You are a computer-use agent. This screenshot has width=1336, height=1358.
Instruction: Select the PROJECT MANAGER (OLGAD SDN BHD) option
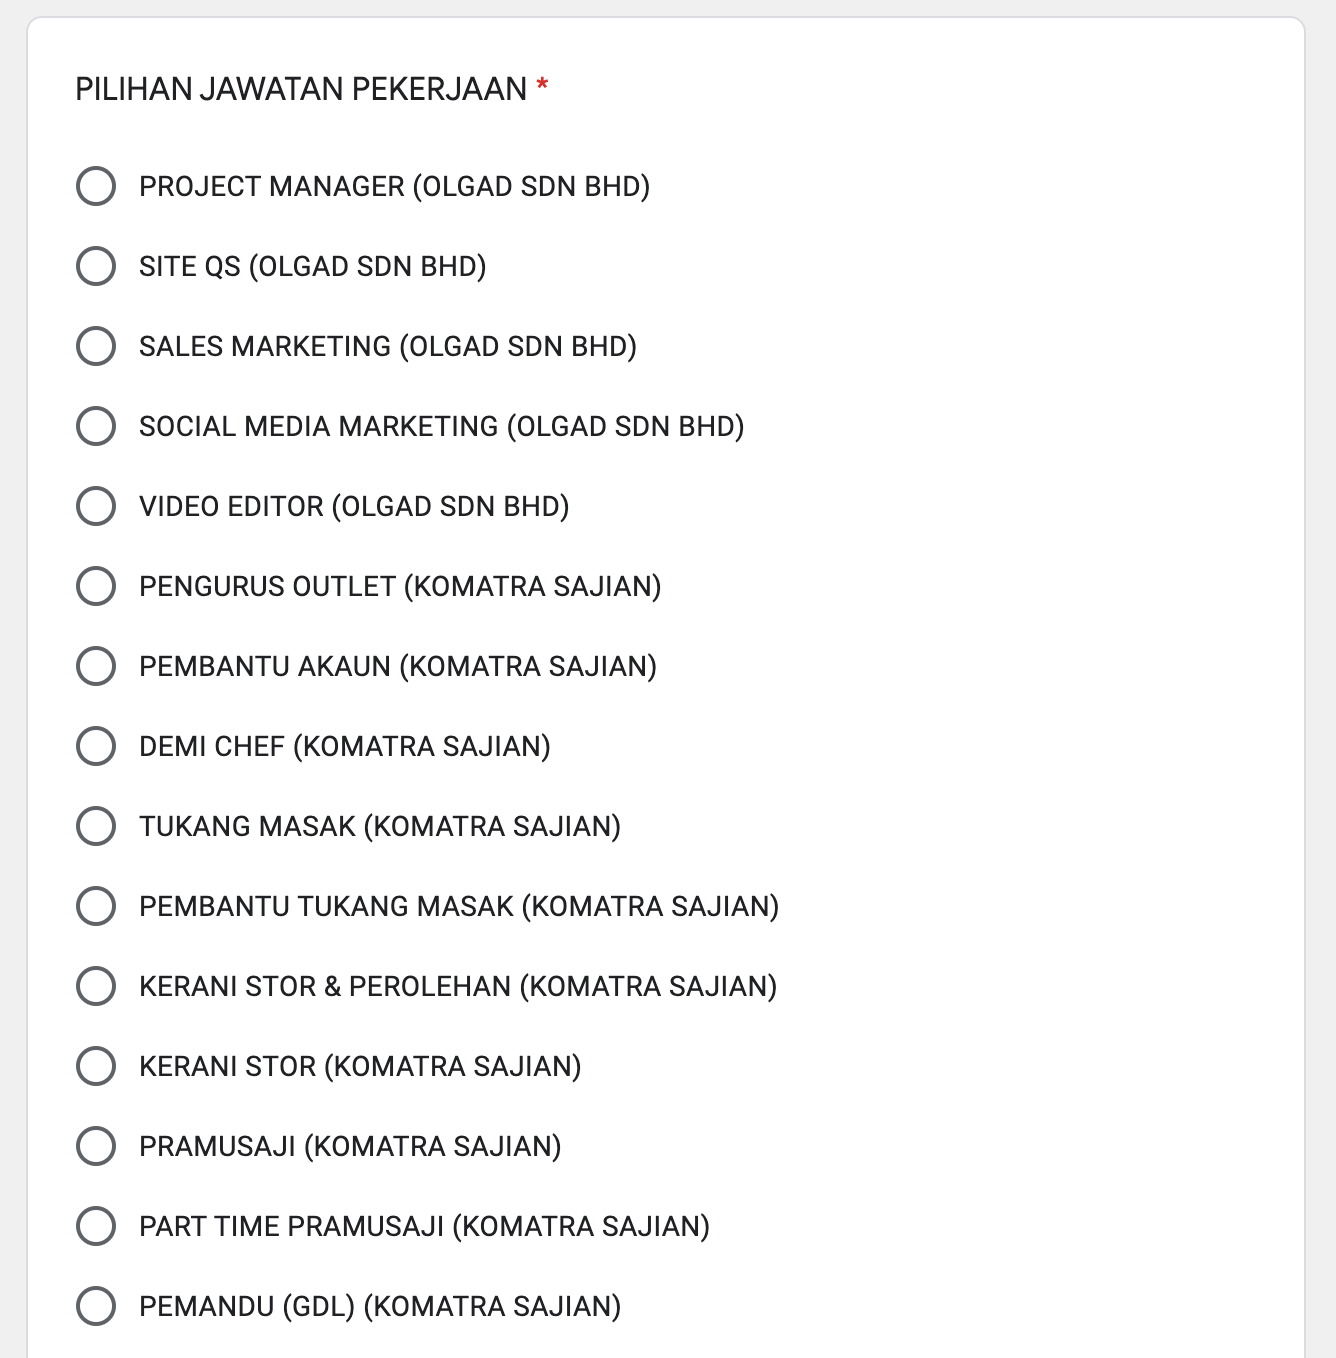[95, 186]
